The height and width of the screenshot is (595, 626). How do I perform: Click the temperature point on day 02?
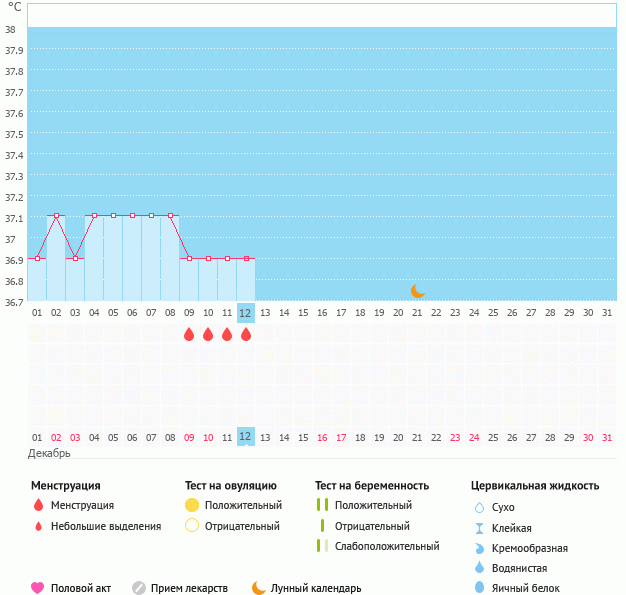coord(56,215)
